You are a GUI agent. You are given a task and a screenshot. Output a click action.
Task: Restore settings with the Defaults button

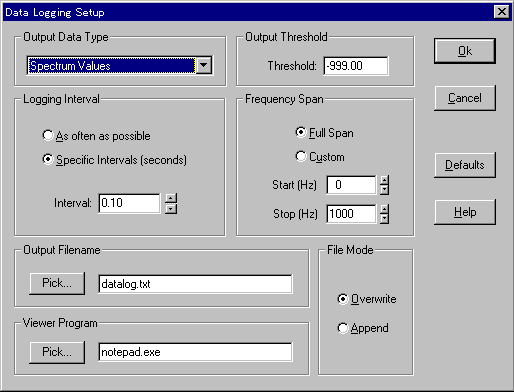coord(465,165)
